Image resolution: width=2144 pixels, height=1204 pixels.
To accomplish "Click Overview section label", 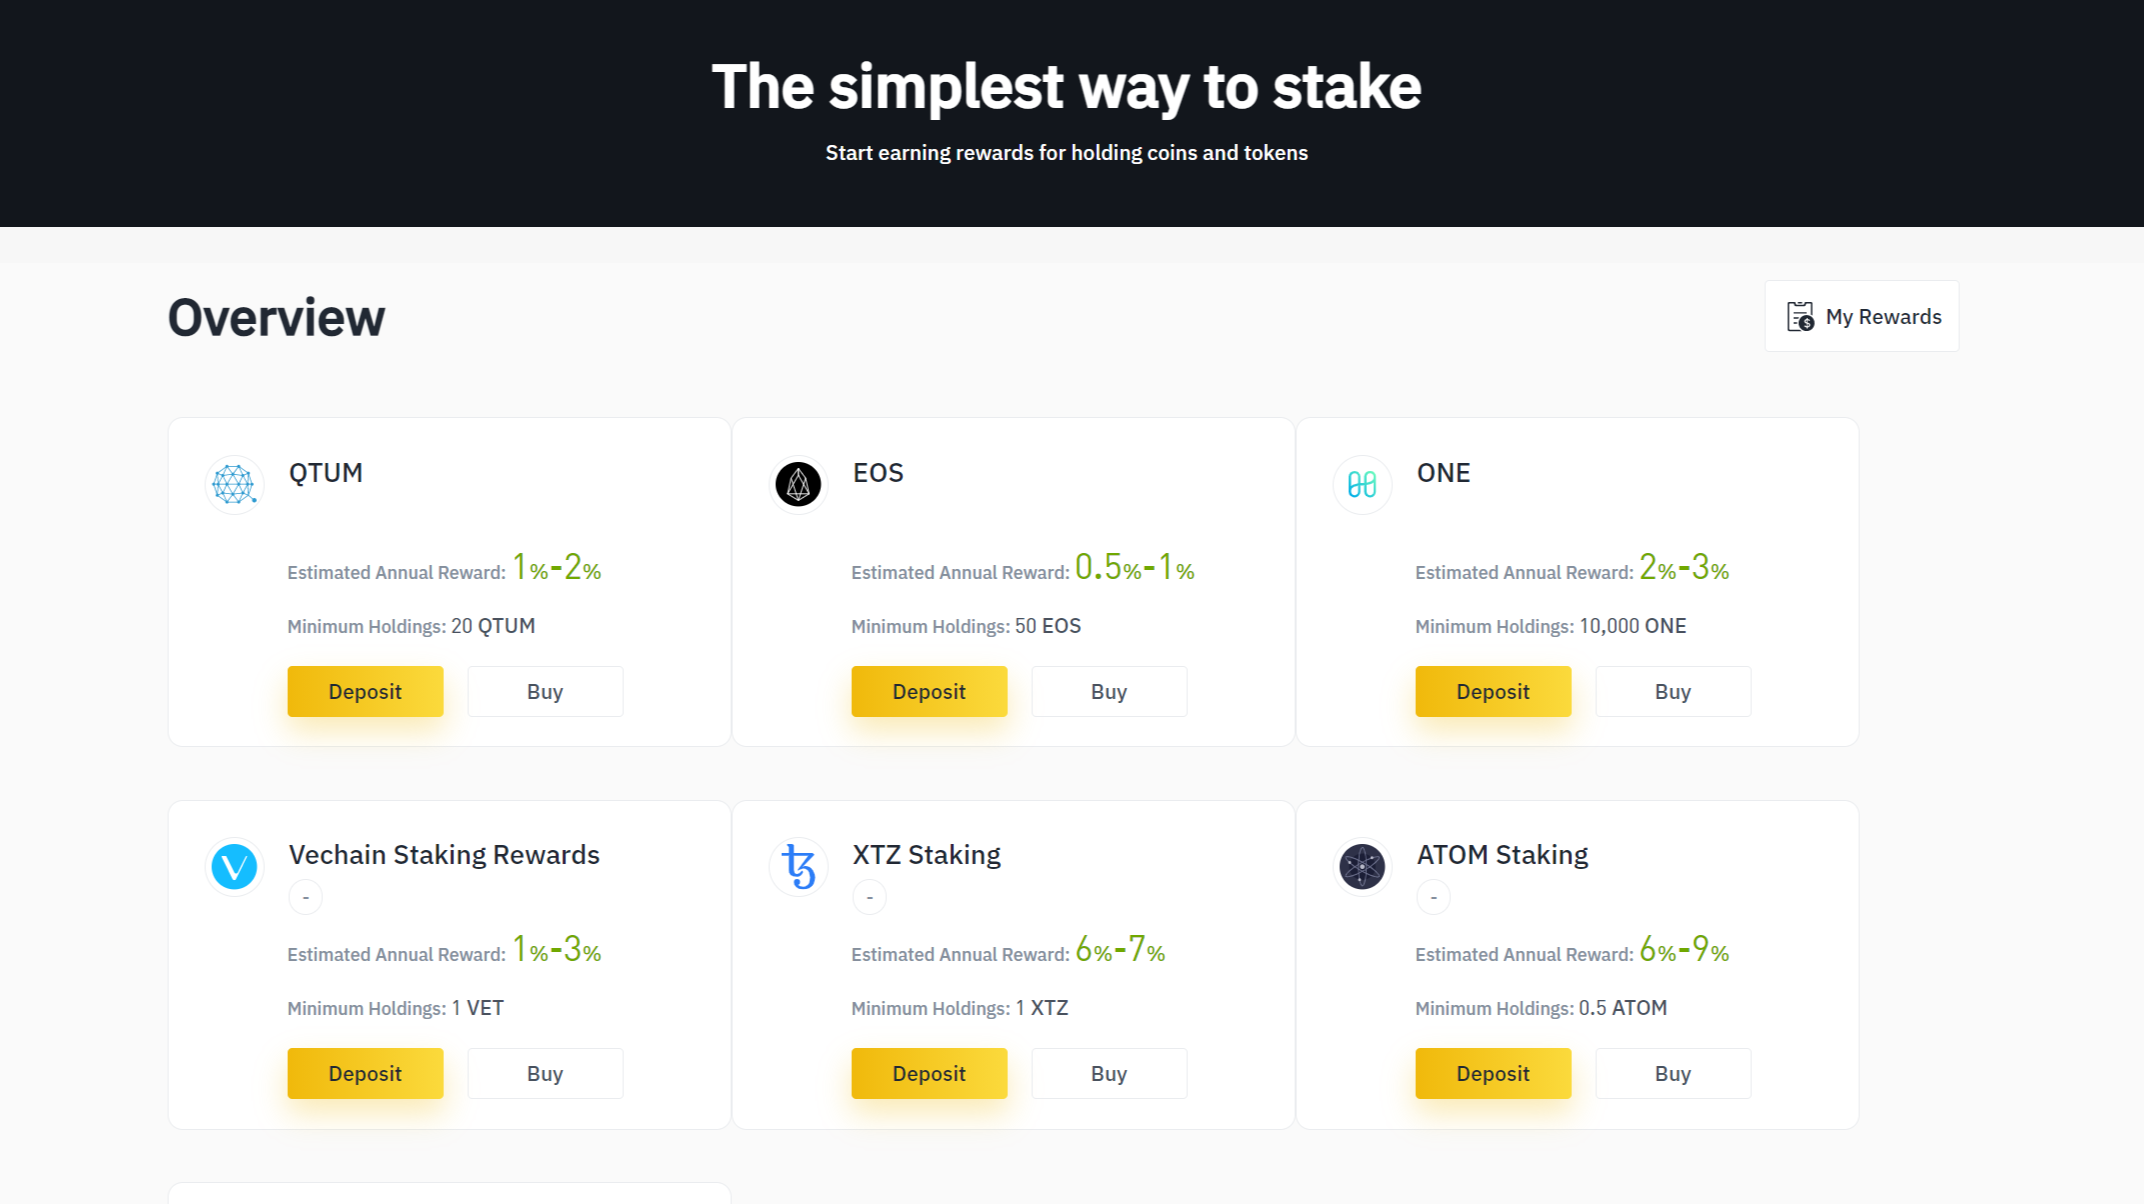I will 275,315.
